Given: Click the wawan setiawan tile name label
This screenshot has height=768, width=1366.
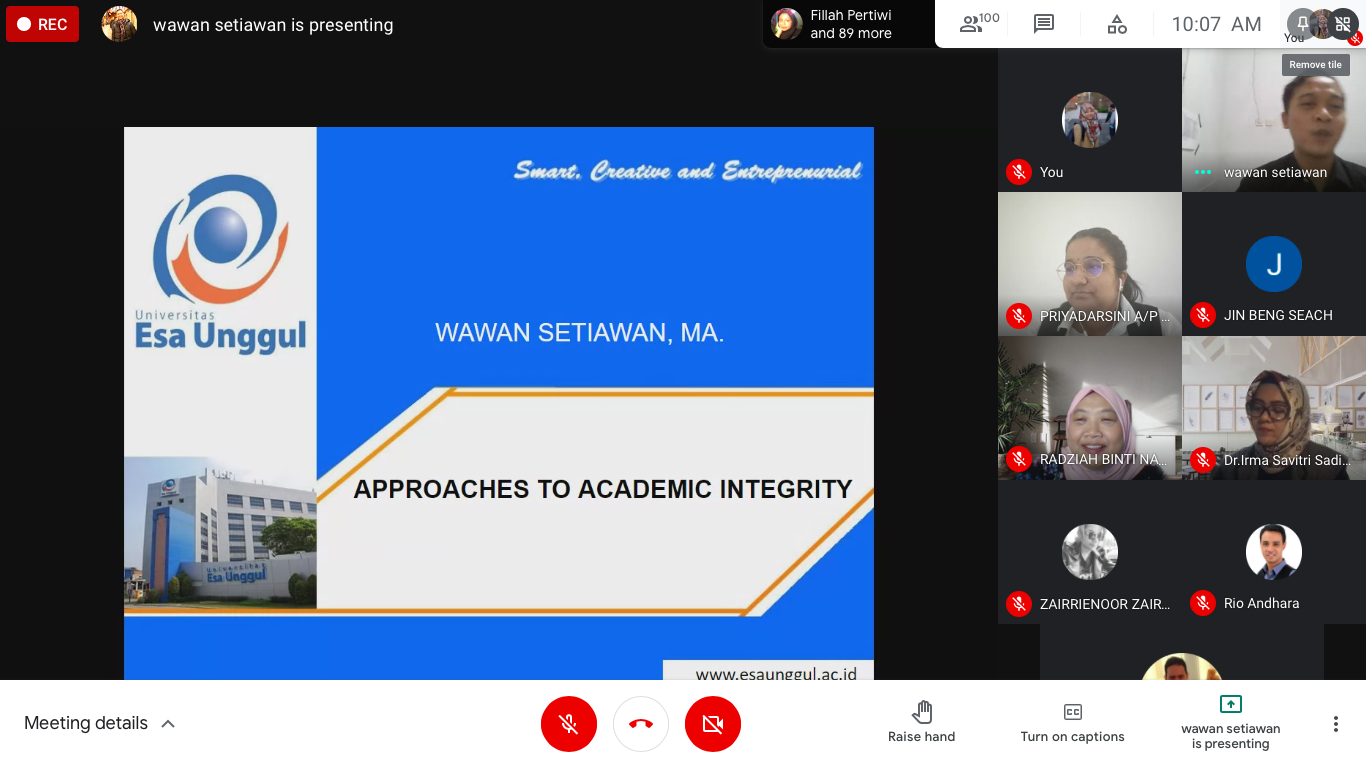Looking at the screenshot, I should tap(1276, 172).
